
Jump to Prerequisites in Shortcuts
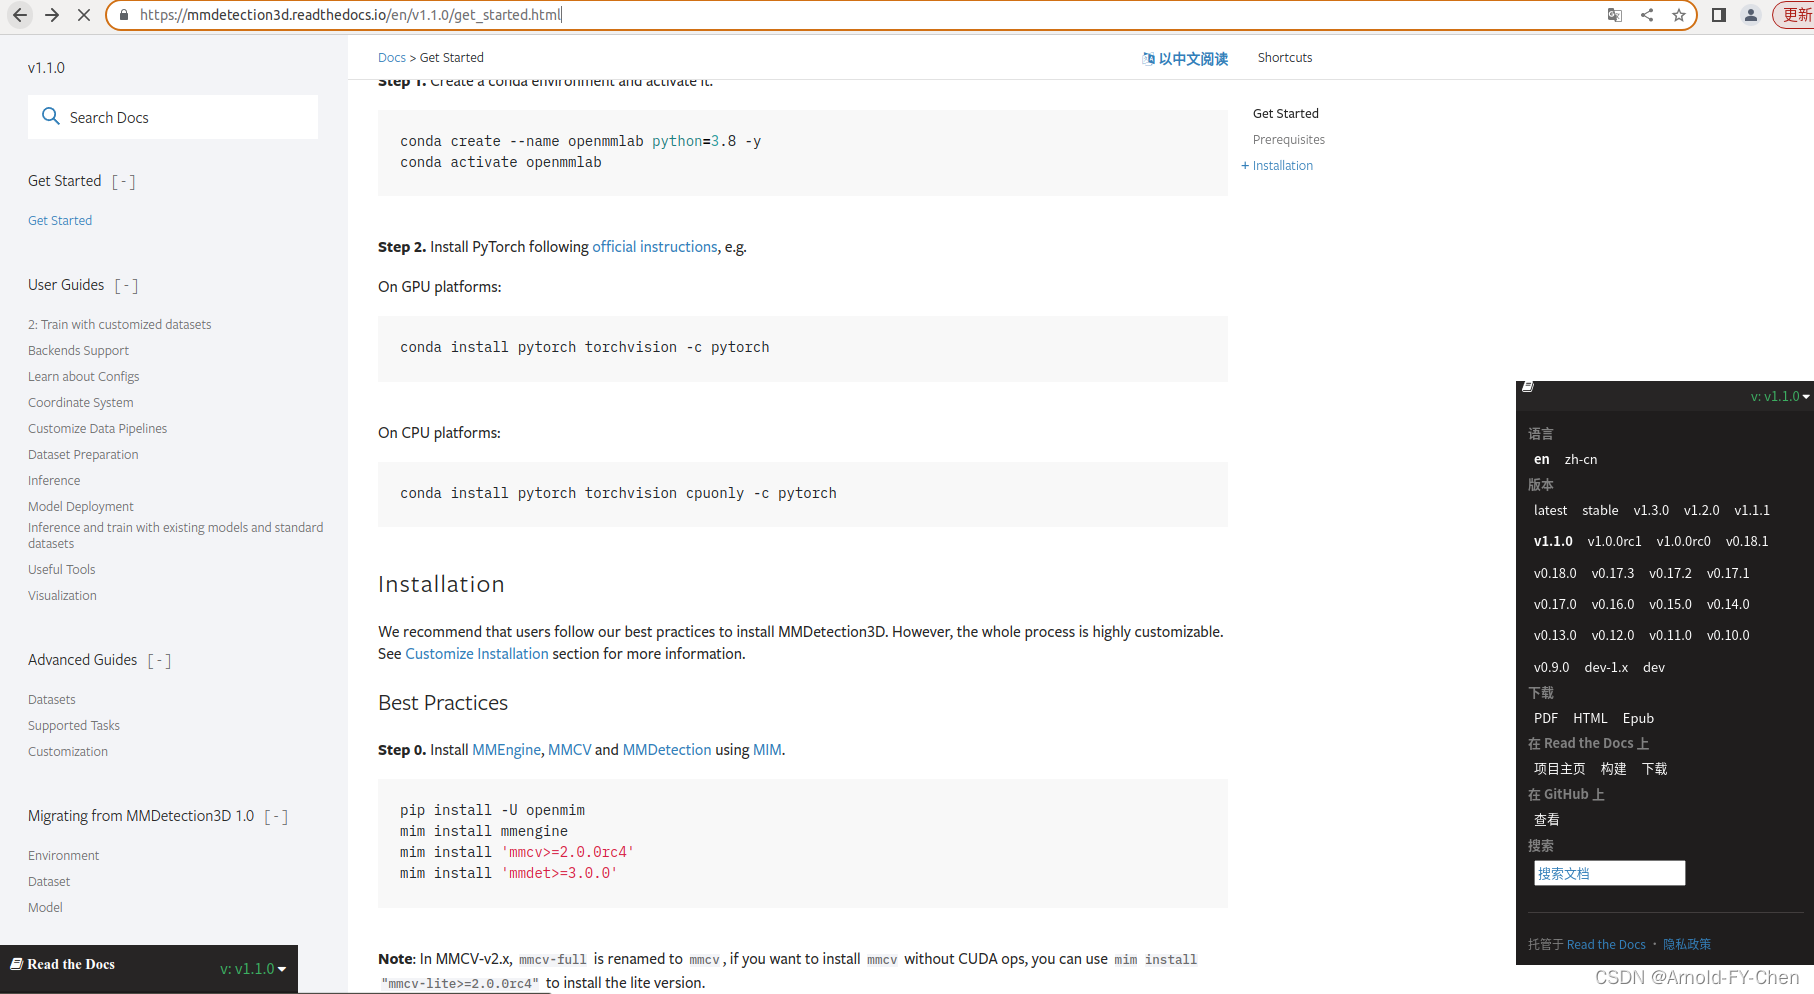[x=1289, y=140]
